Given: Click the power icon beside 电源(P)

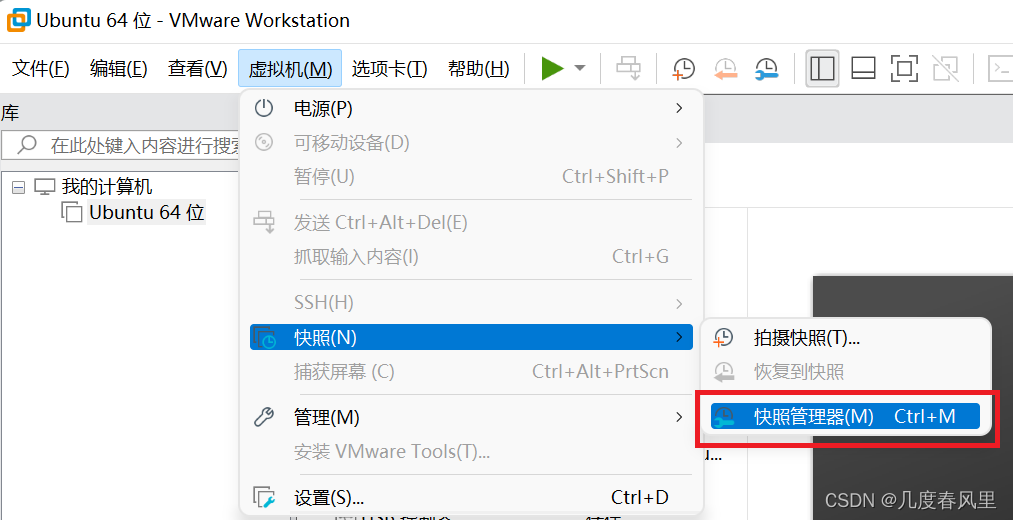Looking at the screenshot, I should point(264,108).
